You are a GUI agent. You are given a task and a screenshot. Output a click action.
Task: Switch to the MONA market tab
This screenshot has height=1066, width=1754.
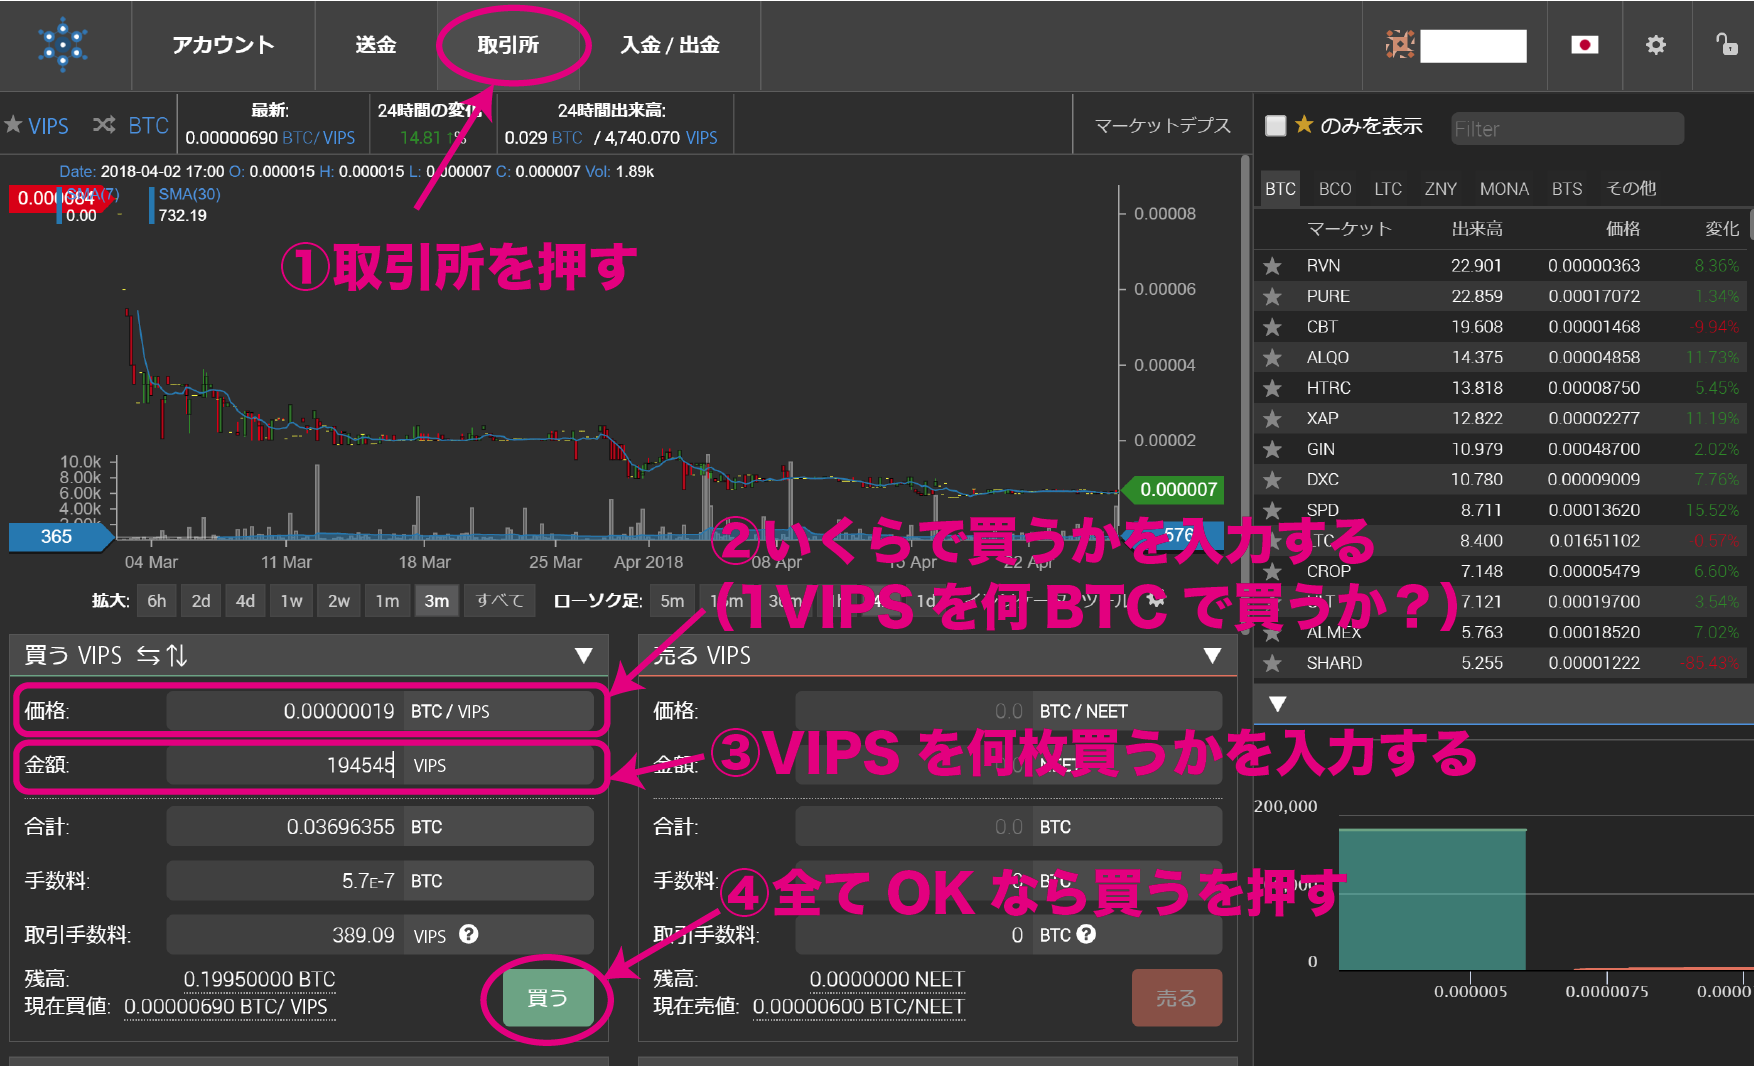[x=1503, y=189]
